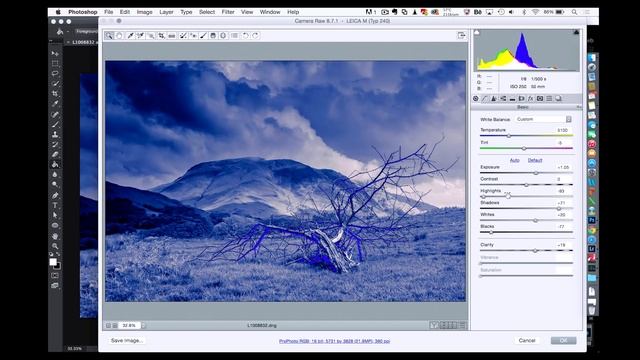Open the zoom level dropdown
The width and height of the screenshot is (640, 360).
tap(143, 326)
